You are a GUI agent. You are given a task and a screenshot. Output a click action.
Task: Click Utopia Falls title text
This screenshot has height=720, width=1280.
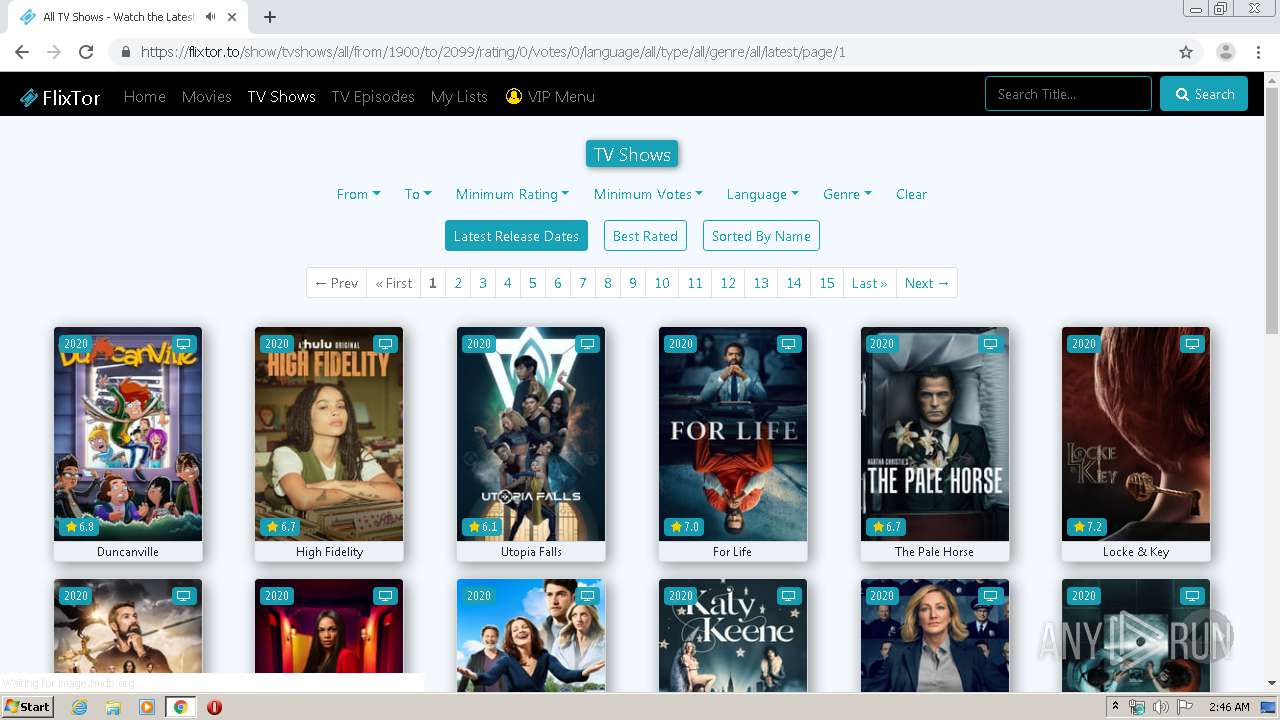531,552
